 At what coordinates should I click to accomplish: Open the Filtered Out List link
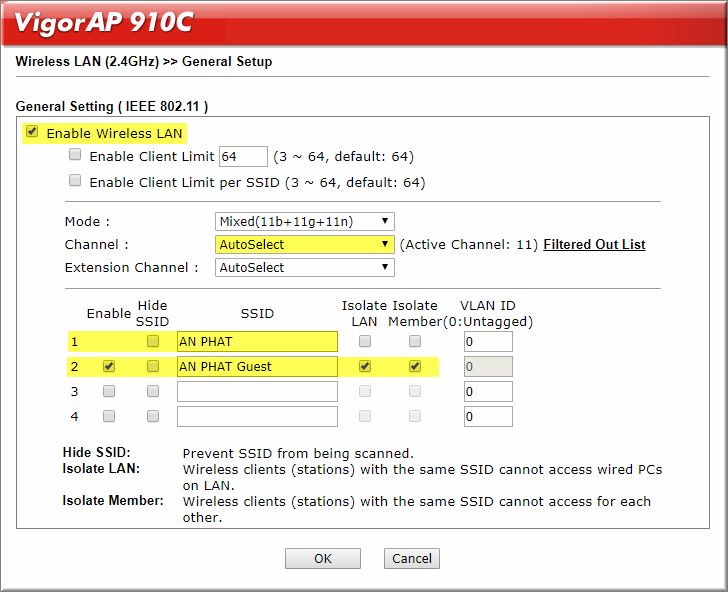pos(594,244)
